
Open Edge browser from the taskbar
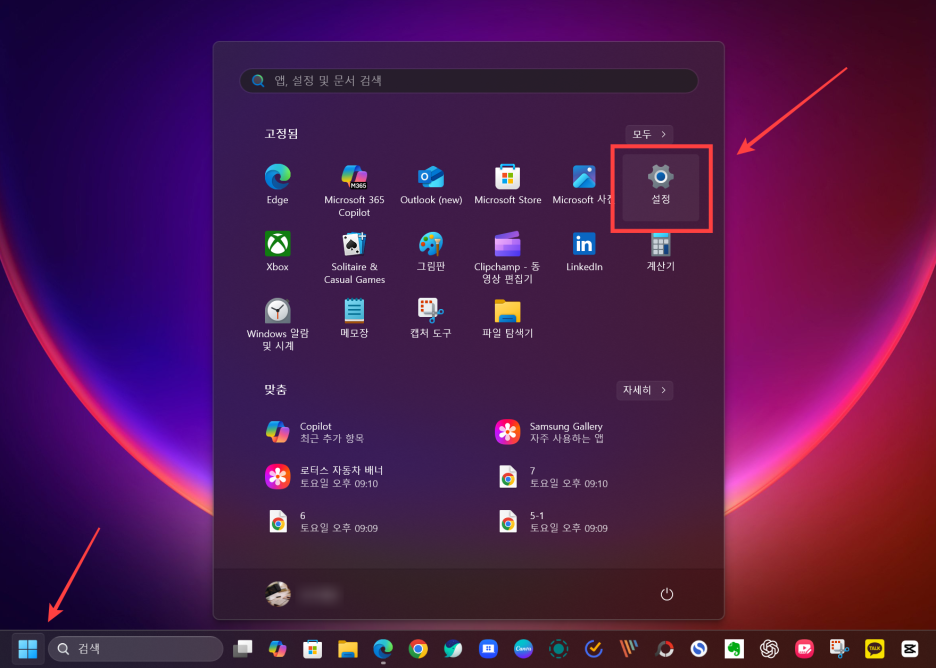383,648
